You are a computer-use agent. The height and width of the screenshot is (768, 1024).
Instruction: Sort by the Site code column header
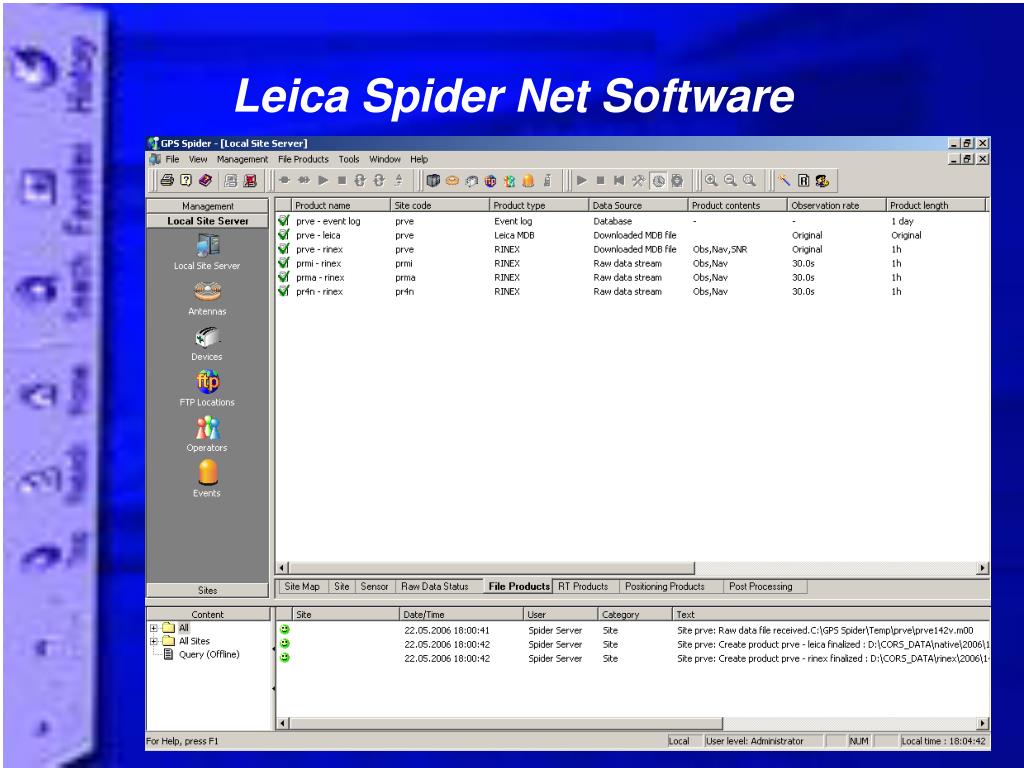440,205
